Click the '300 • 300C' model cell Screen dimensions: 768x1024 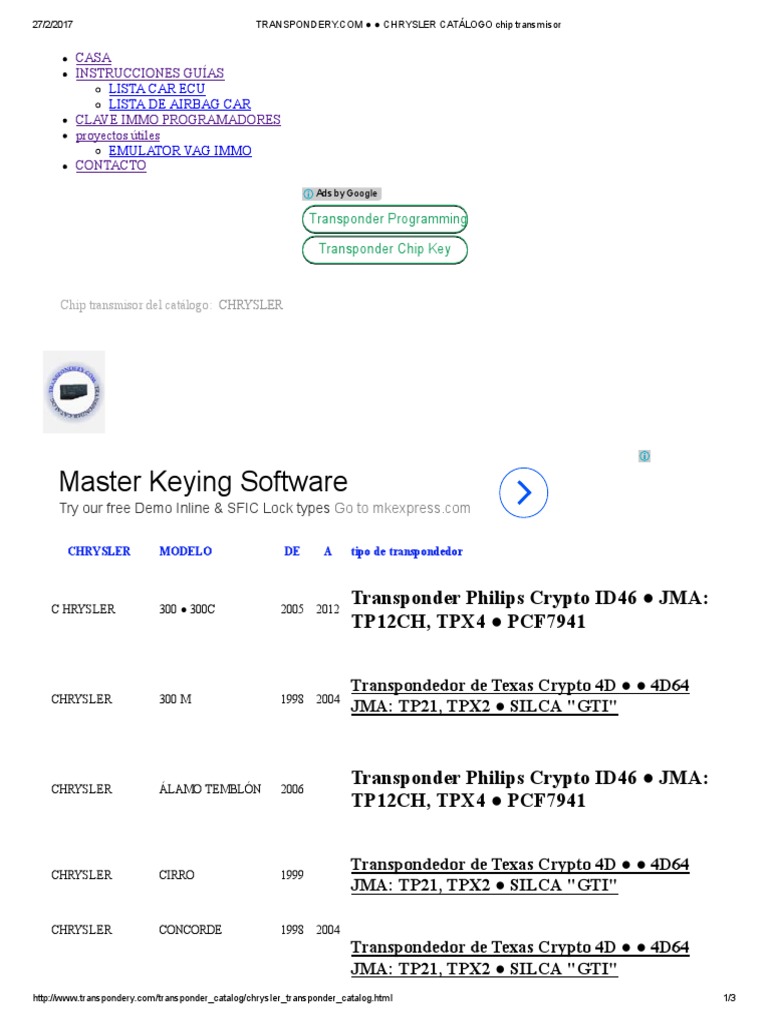point(187,609)
